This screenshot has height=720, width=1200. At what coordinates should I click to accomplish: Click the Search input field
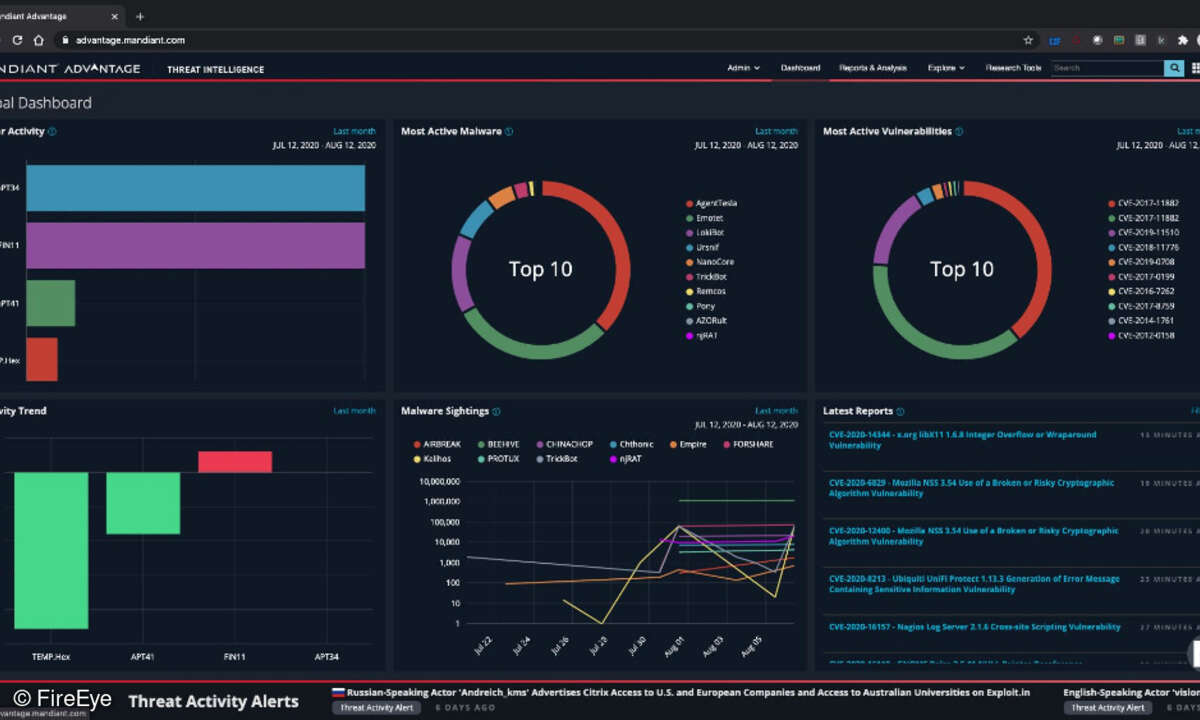1108,68
